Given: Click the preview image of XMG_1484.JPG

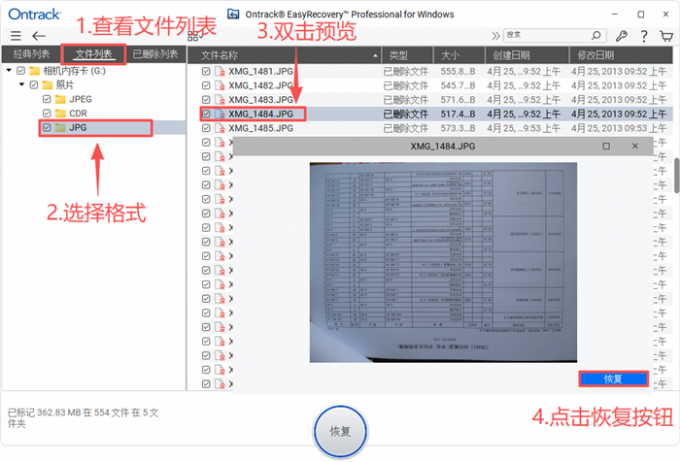Looking at the screenshot, I should coord(443,262).
